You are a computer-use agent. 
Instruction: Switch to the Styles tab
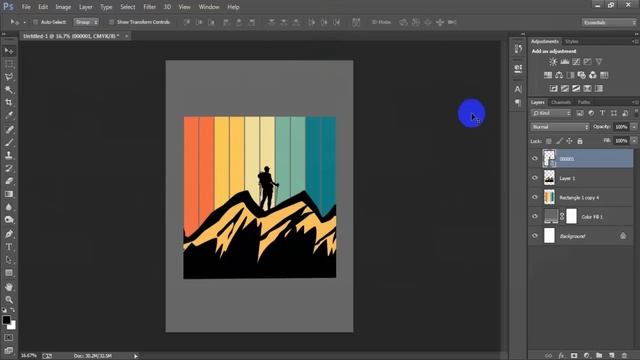571,42
